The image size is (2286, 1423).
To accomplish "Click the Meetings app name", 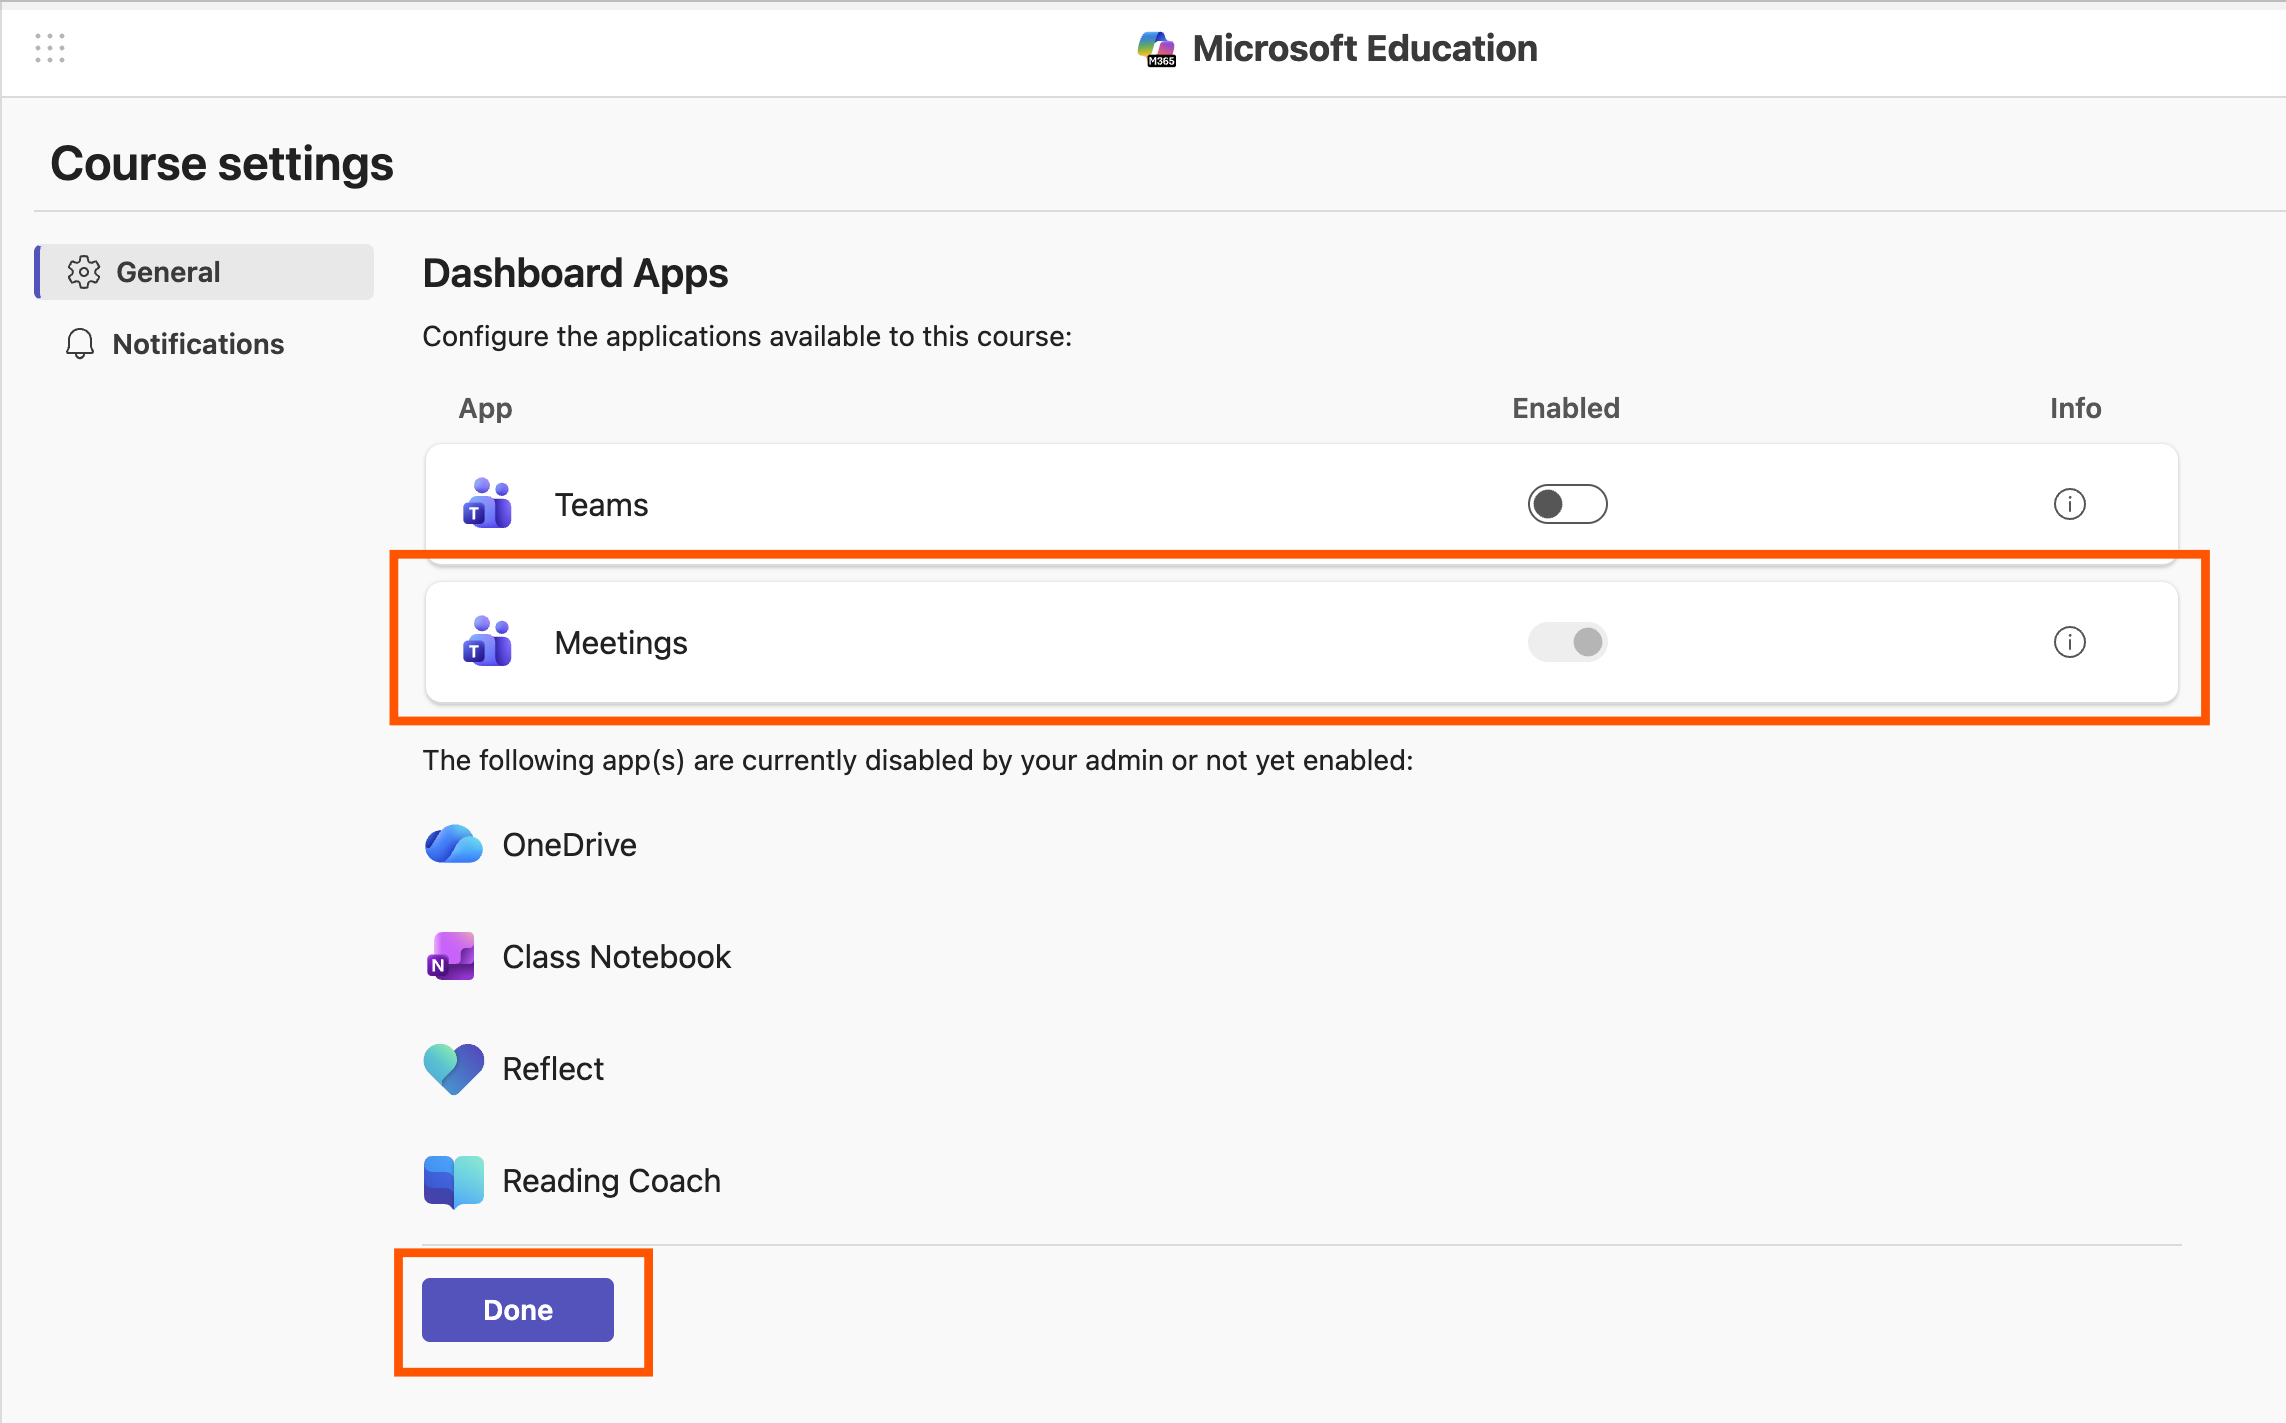I will [x=621, y=643].
